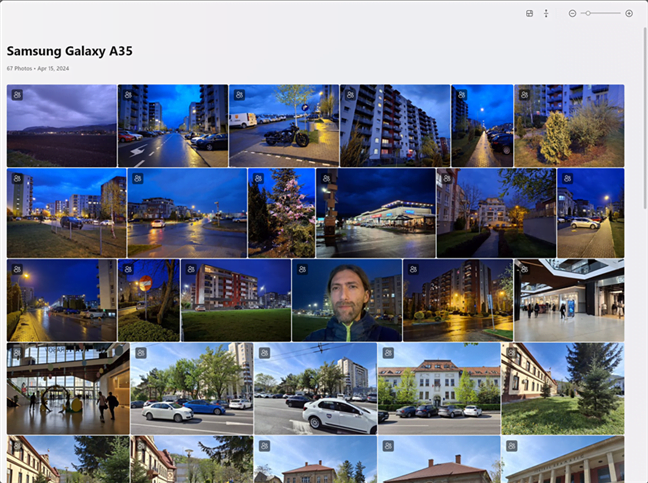Image resolution: width=648 pixels, height=483 pixels.
Task: Click people icon on yellow-green shrub photo
Action: (x=524, y=95)
